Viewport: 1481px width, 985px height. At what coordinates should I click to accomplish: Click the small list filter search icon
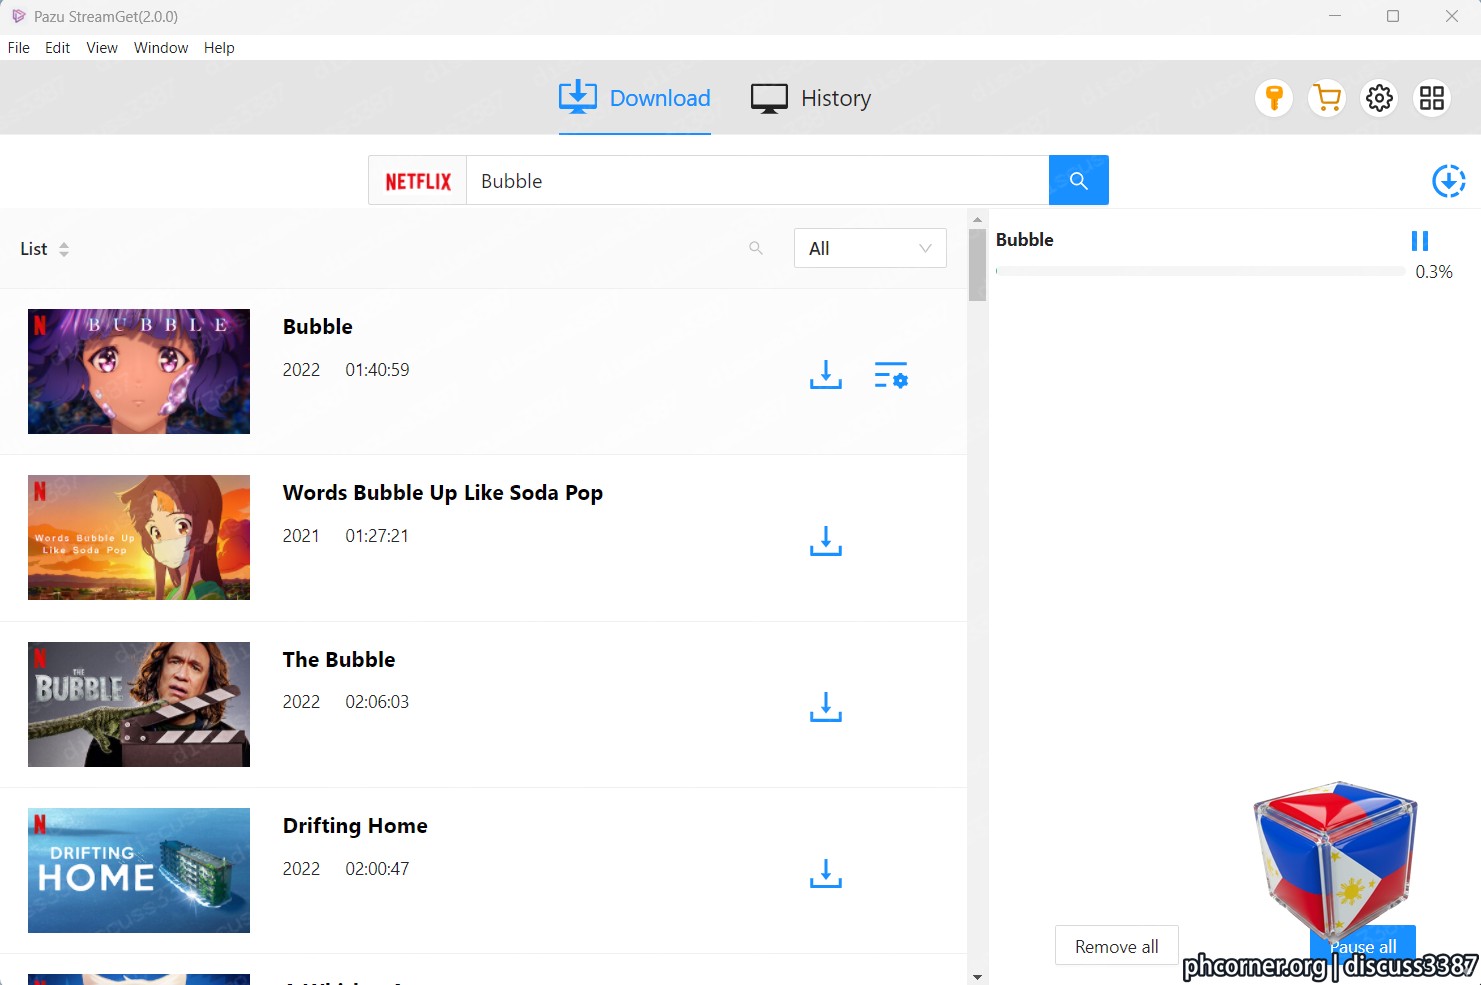point(756,248)
